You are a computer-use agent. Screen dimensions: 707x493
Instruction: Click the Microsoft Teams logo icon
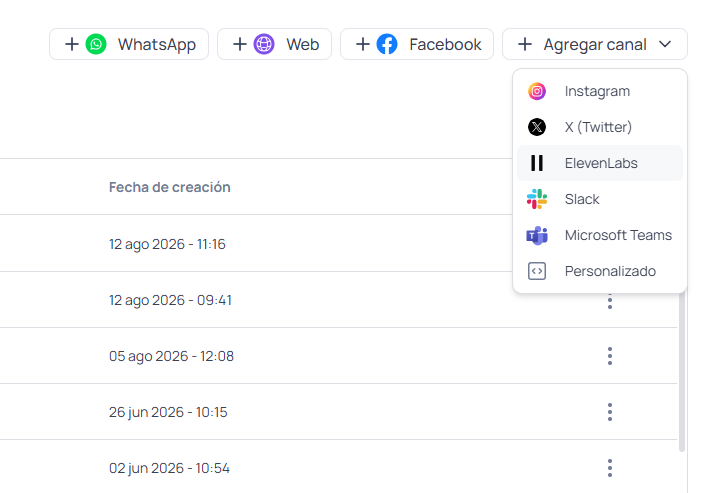point(537,235)
